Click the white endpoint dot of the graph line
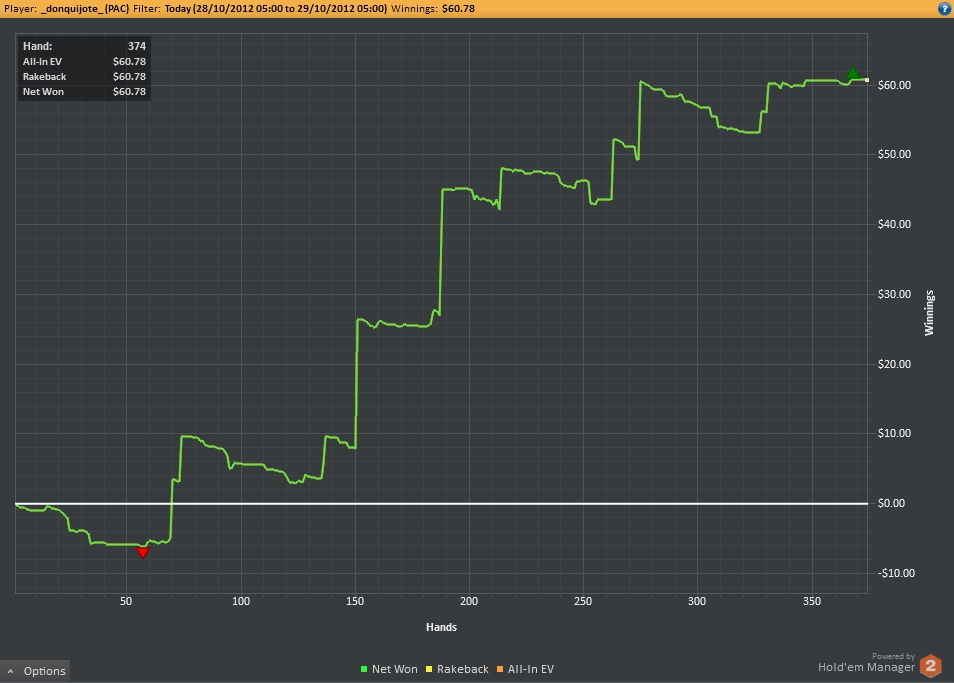This screenshot has width=954, height=683. click(867, 80)
